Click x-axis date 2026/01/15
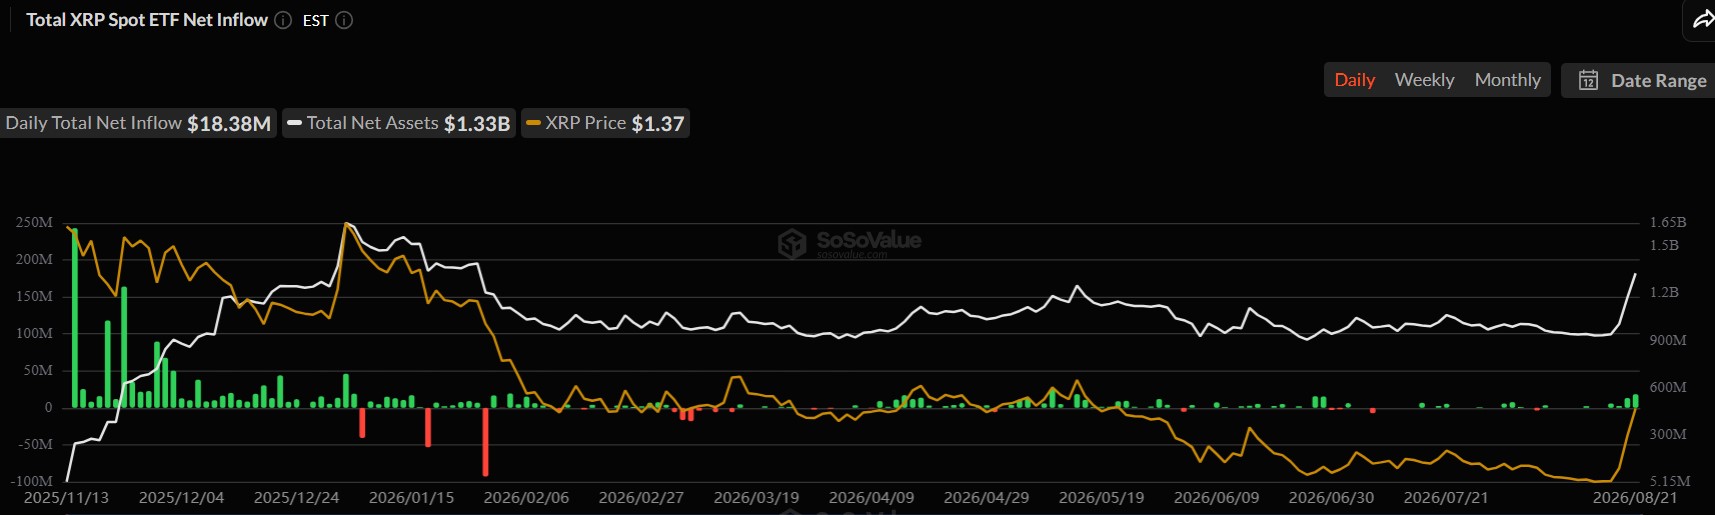 click(411, 497)
